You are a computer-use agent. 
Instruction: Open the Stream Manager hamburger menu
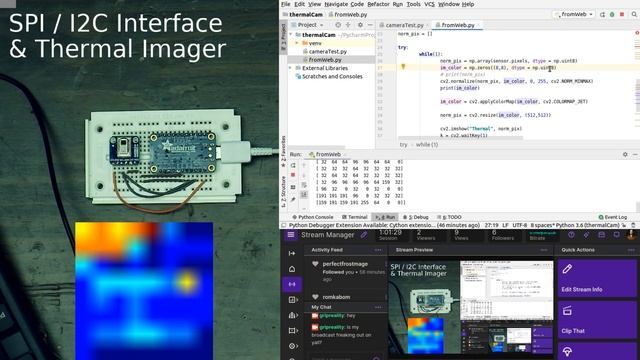pyautogui.click(x=291, y=235)
